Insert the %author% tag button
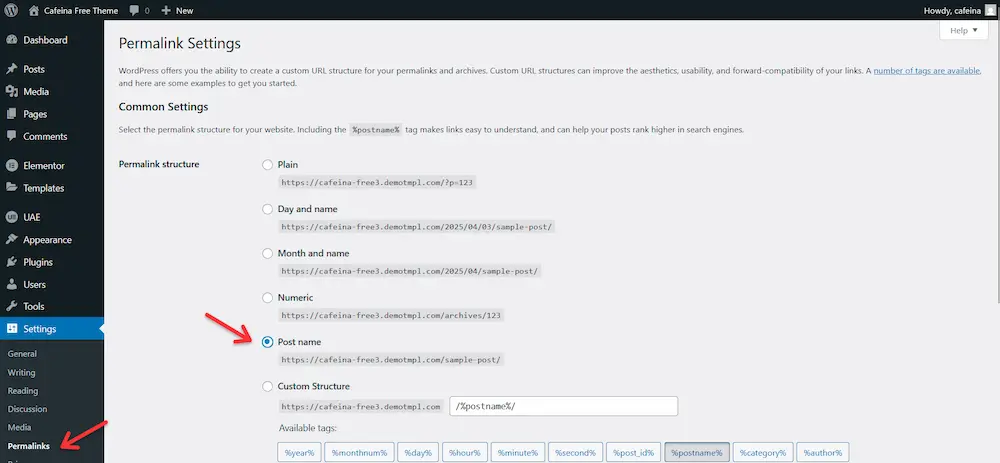Viewport: 1000px width, 463px height. 823,453
